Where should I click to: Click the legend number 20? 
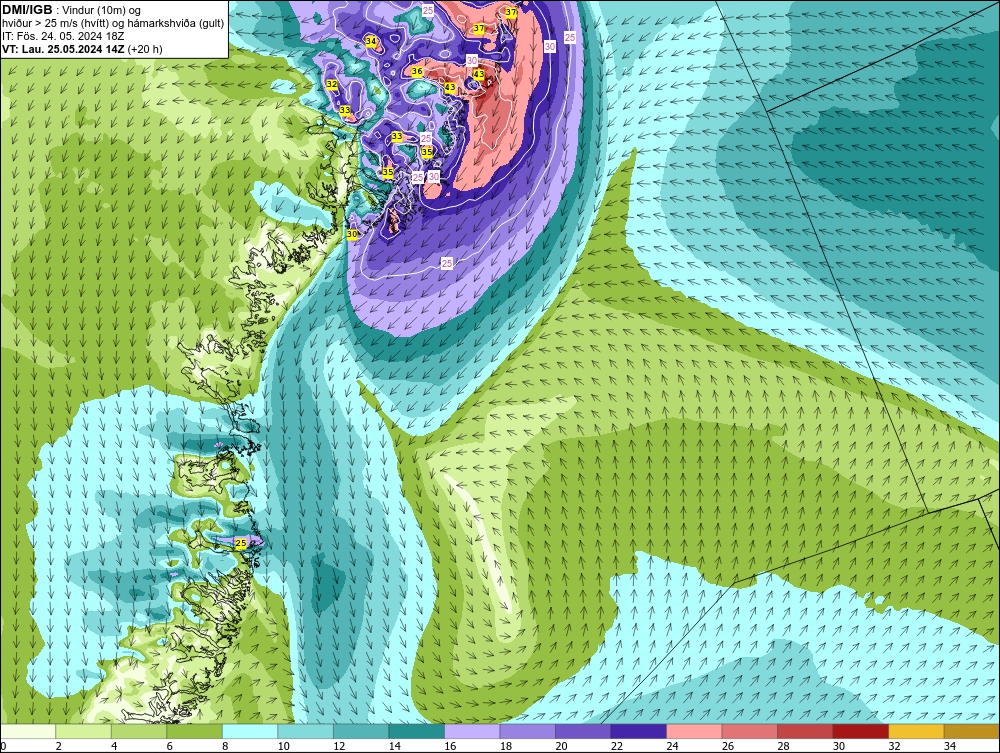[561, 746]
